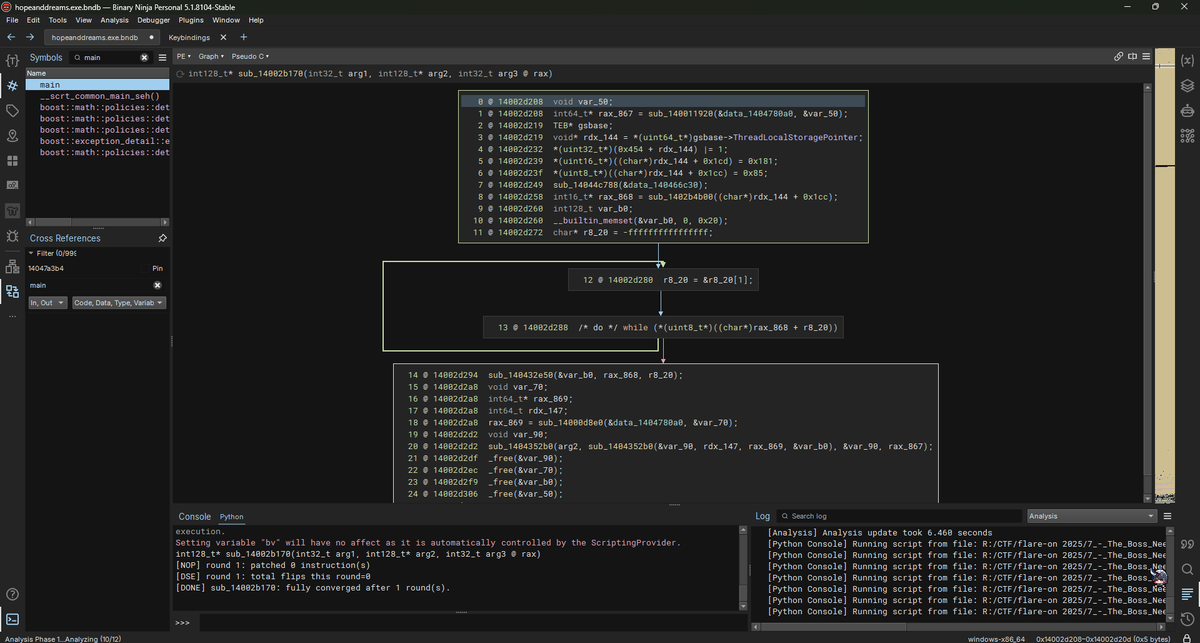Viewport: 1200px width, 643px height.
Task: Click graph line 7 sub_14044c788 call
Action: point(630,185)
